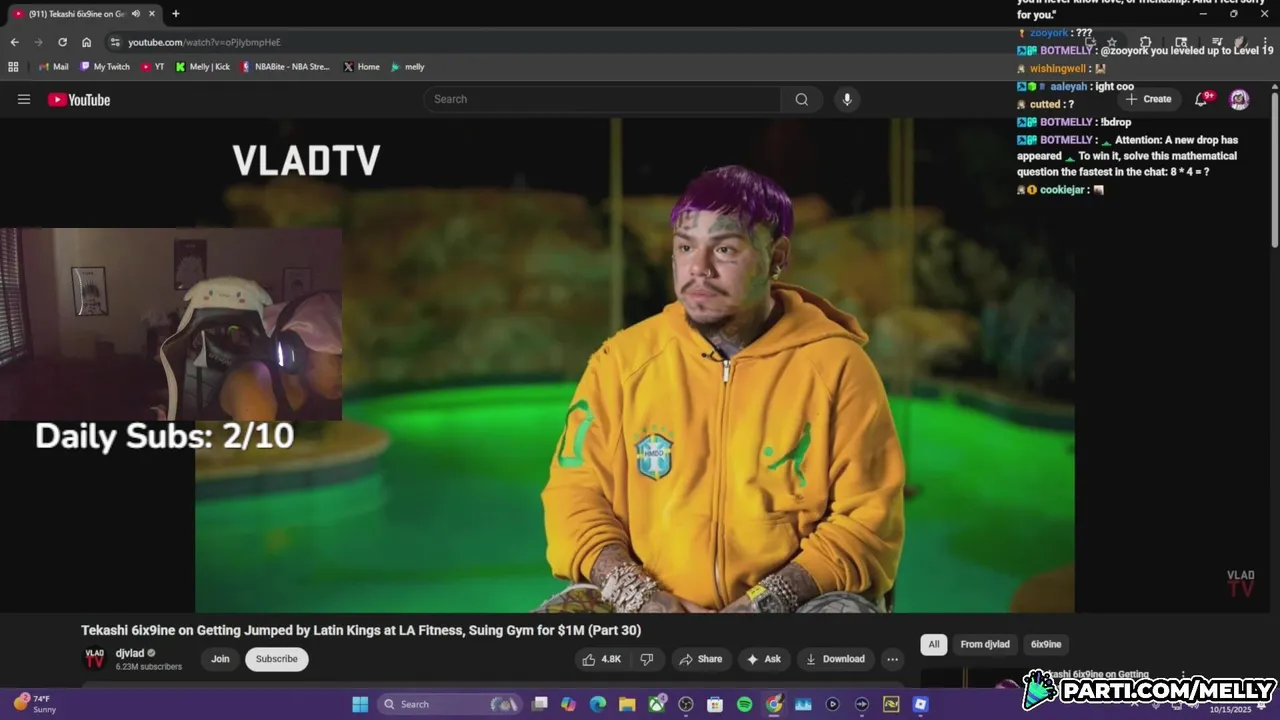This screenshot has height=720, width=1280.
Task: Select the 6ix9ine filter chip
Action: (x=1046, y=644)
